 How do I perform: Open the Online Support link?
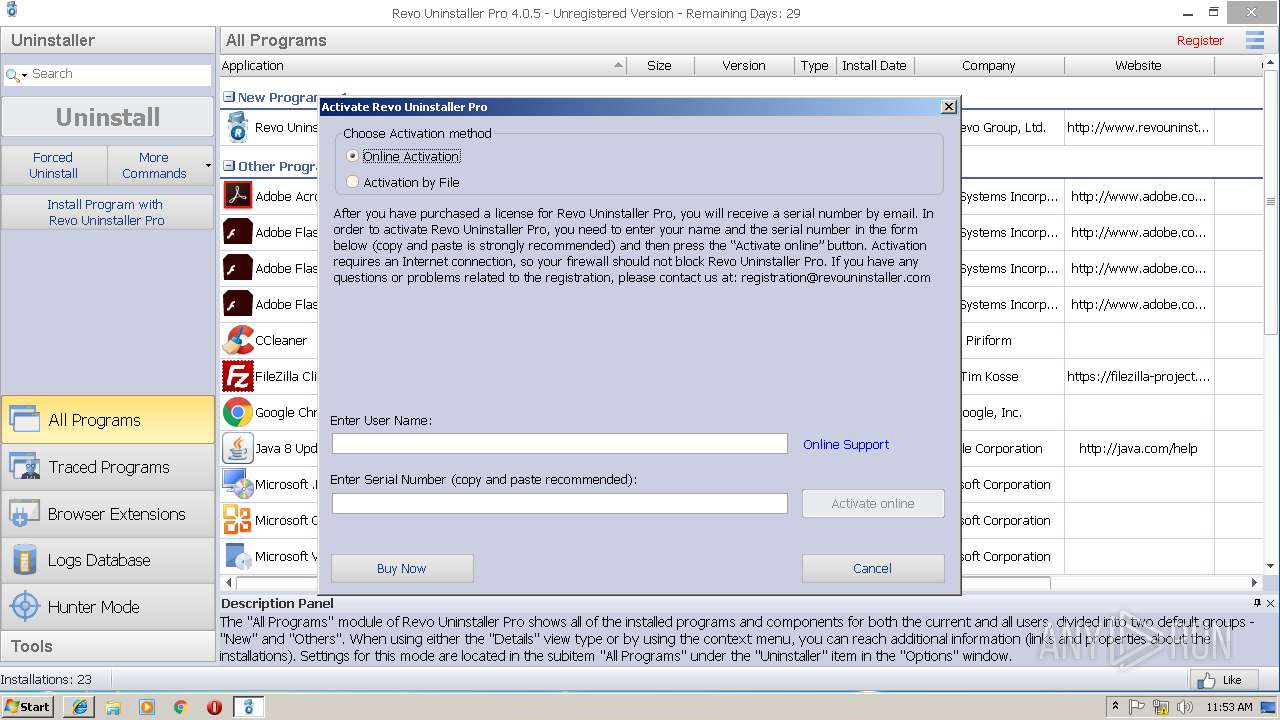click(x=846, y=444)
